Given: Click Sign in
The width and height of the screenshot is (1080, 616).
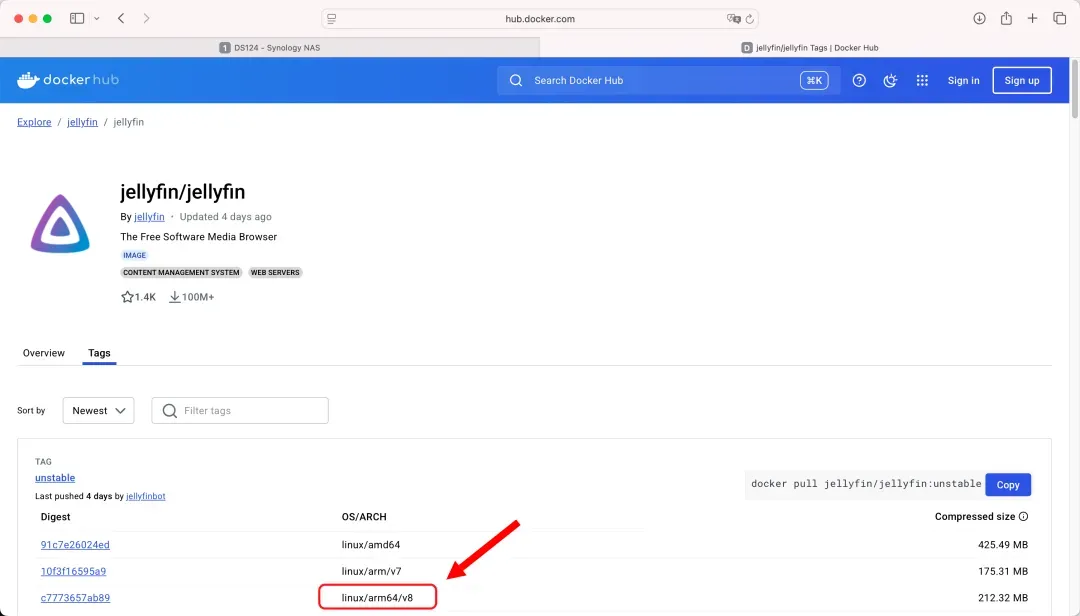Looking at the screenshot, I should coord(963,81).
